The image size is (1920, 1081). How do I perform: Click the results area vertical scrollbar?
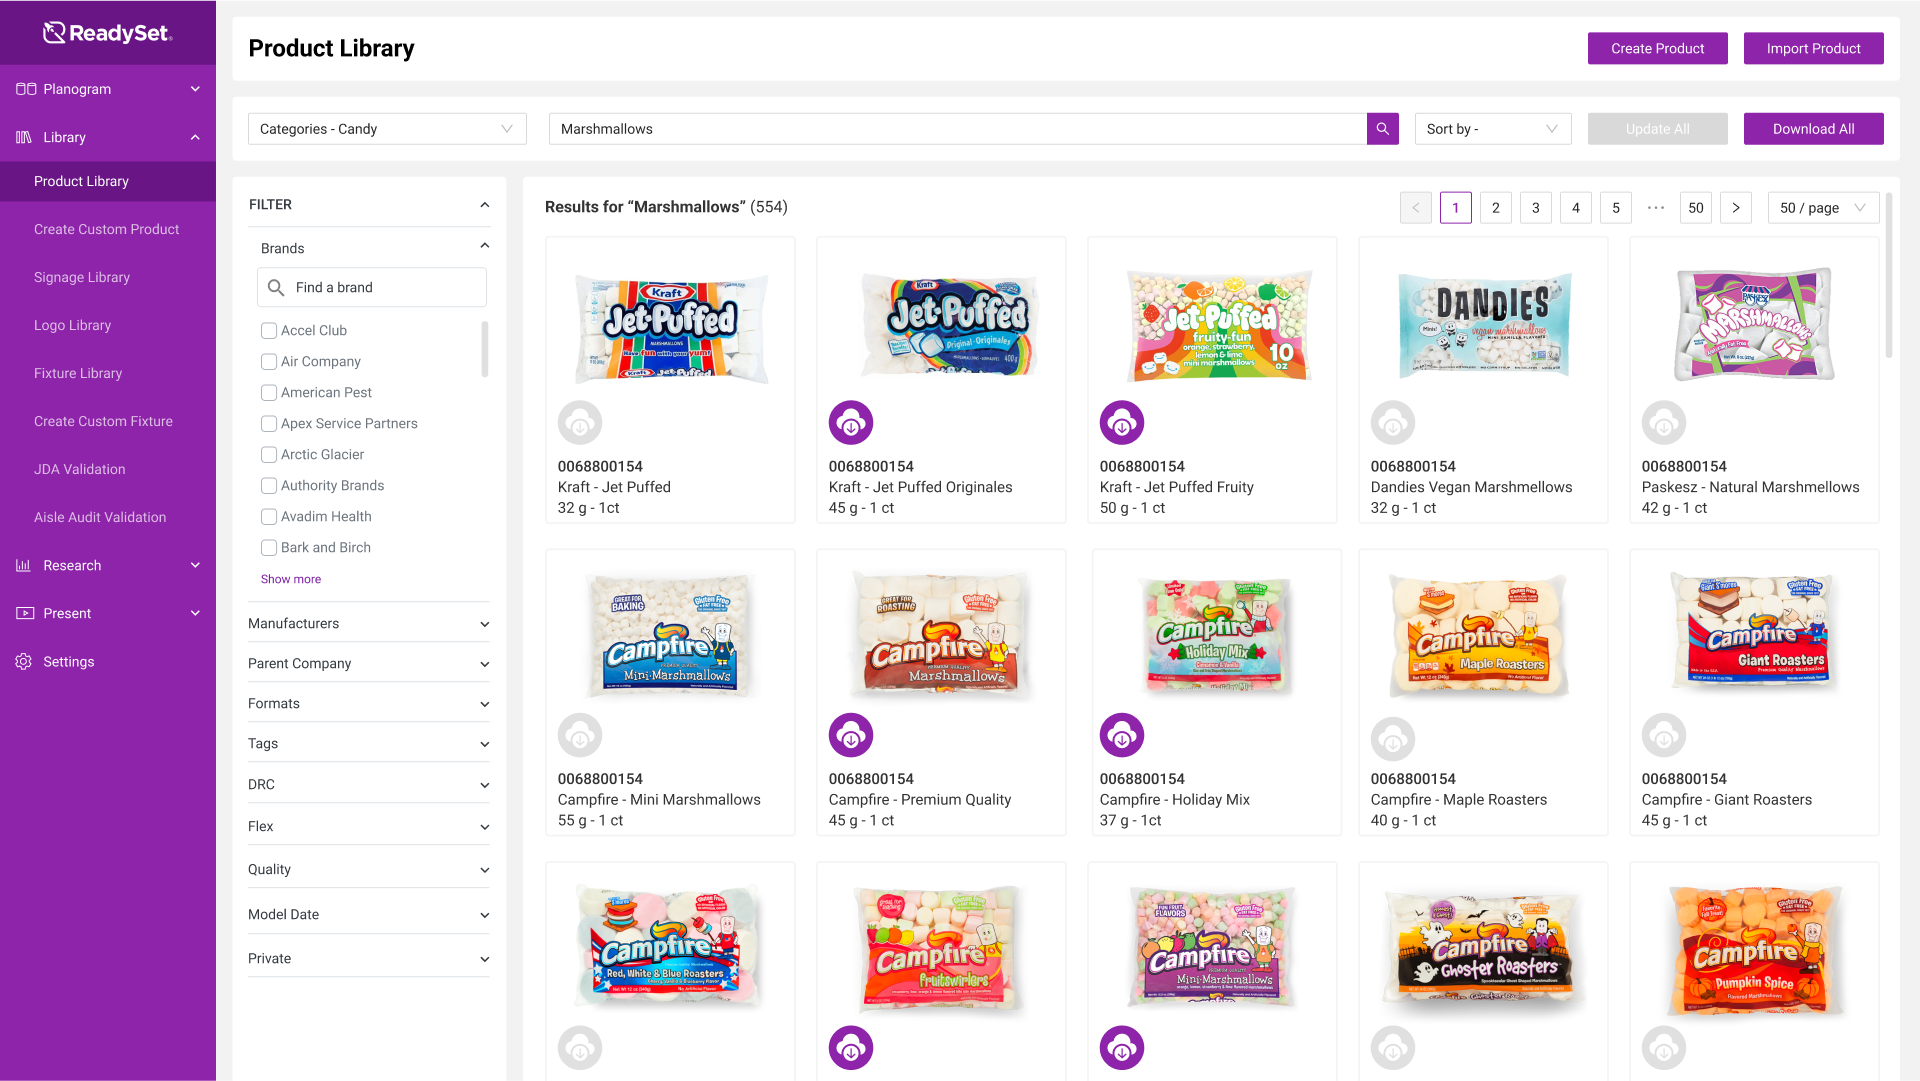(1889, 275)
